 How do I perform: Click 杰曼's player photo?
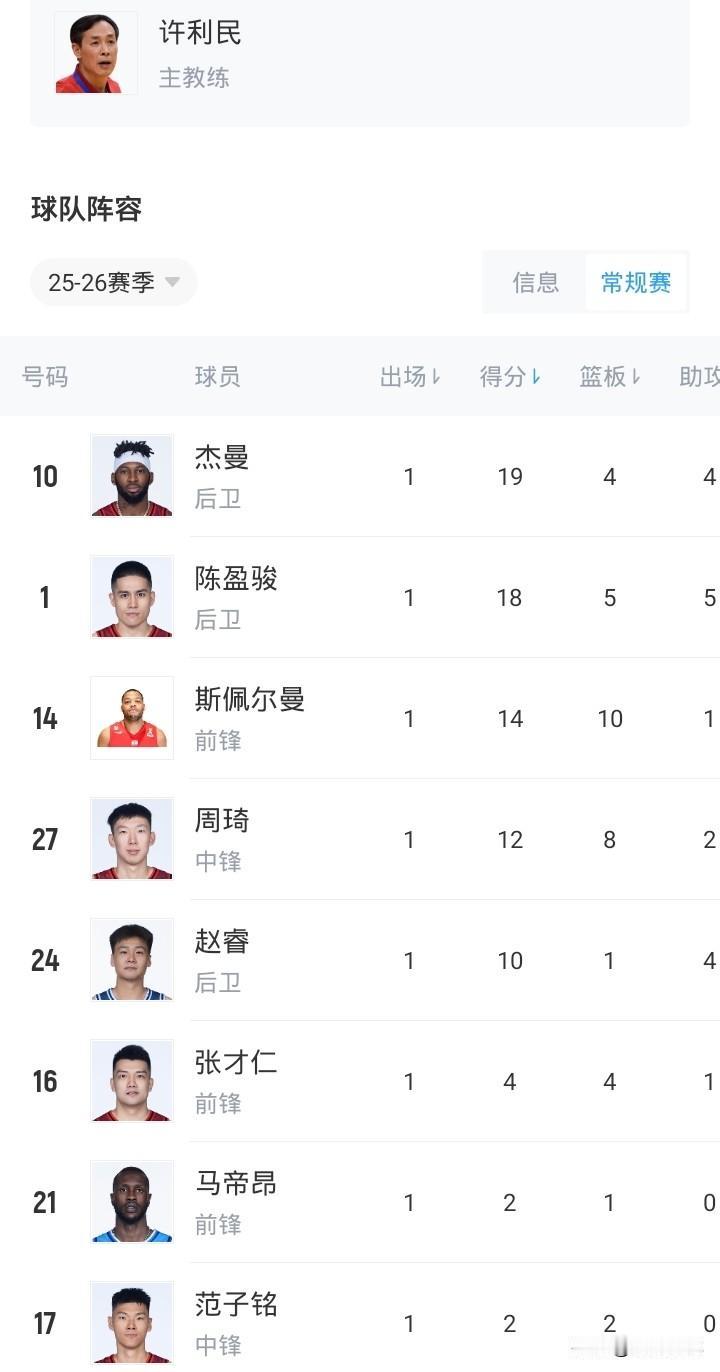point(131,475)
